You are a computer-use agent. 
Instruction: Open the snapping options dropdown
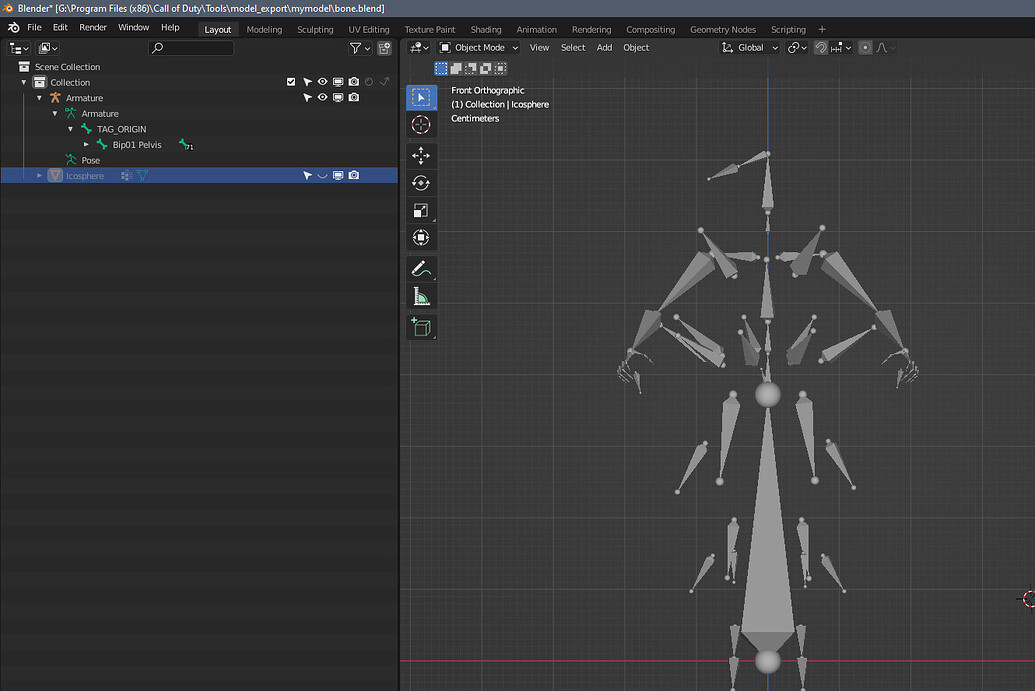(841, 48)
